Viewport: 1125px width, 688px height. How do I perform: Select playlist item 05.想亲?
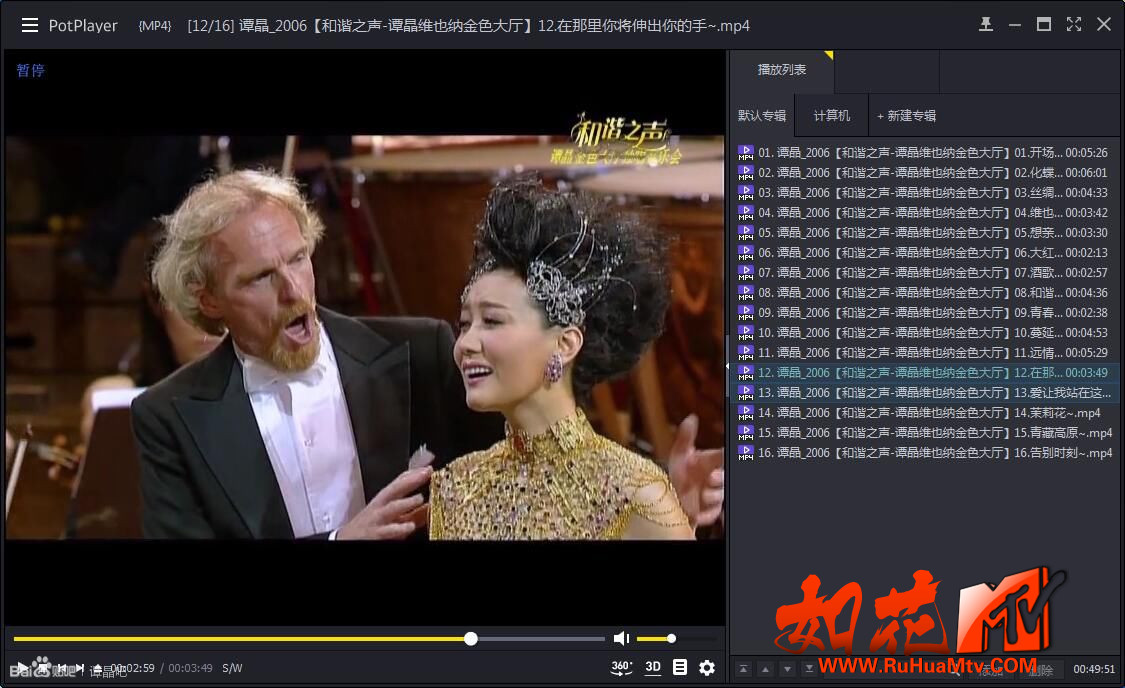tap(925, 233)
